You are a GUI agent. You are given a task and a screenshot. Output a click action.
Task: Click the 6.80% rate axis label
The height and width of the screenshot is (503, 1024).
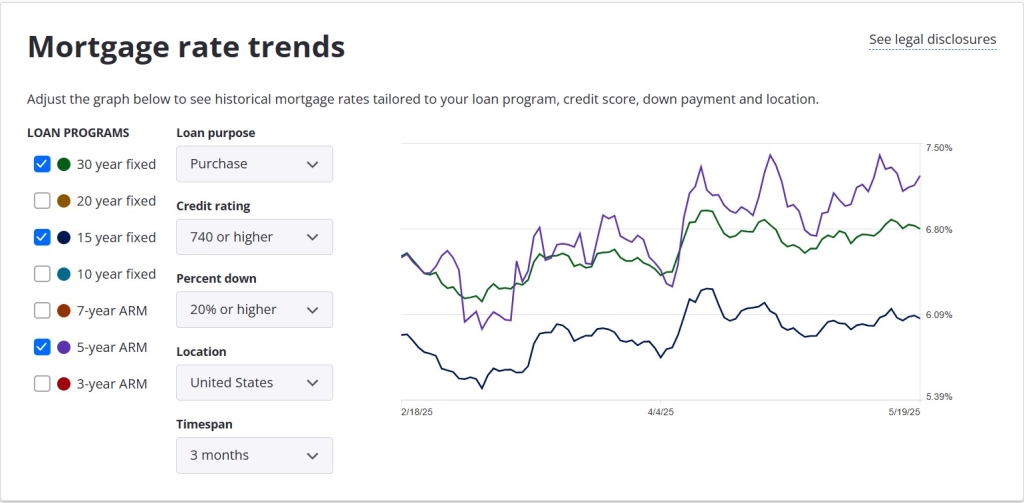tap(939, 230)
